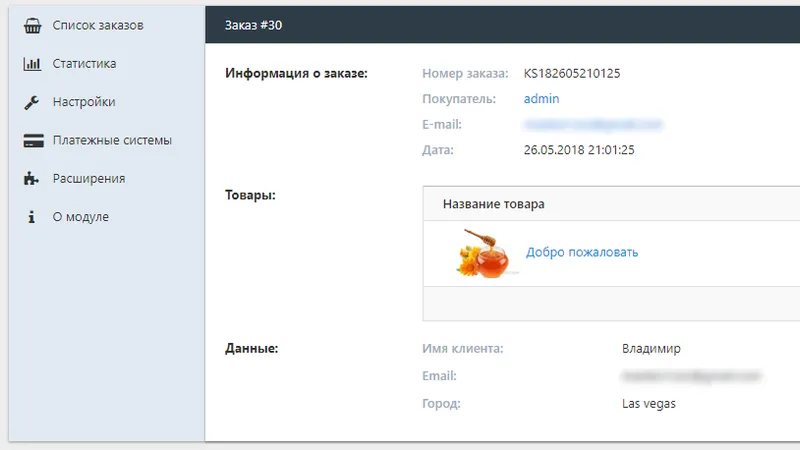Image resolution: width=800 pixels, height=450 pixels.
Task: Open Платежные системы in the sidebar
Action: 112,140
